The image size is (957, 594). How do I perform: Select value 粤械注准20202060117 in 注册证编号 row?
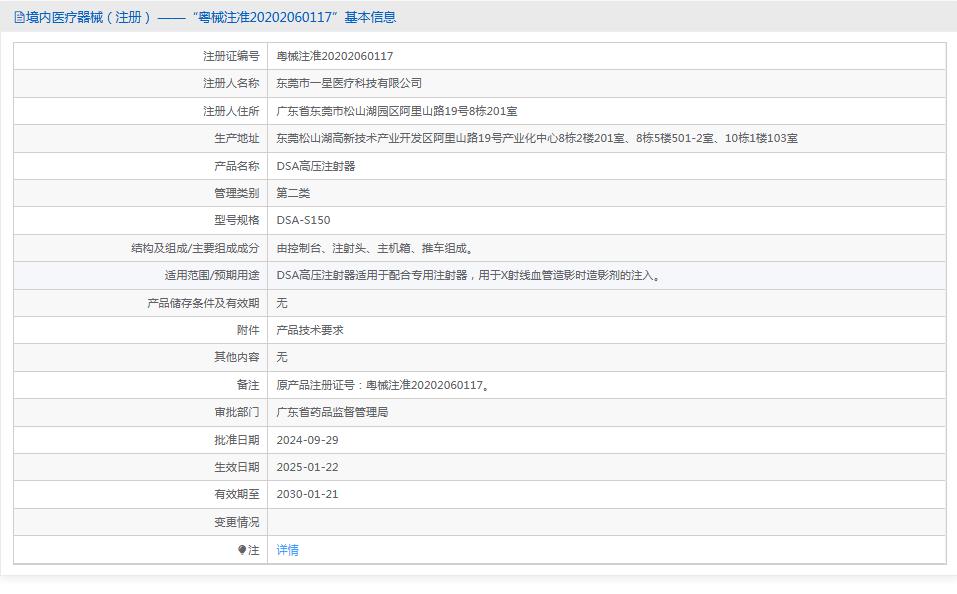click(x=334, y=56)
